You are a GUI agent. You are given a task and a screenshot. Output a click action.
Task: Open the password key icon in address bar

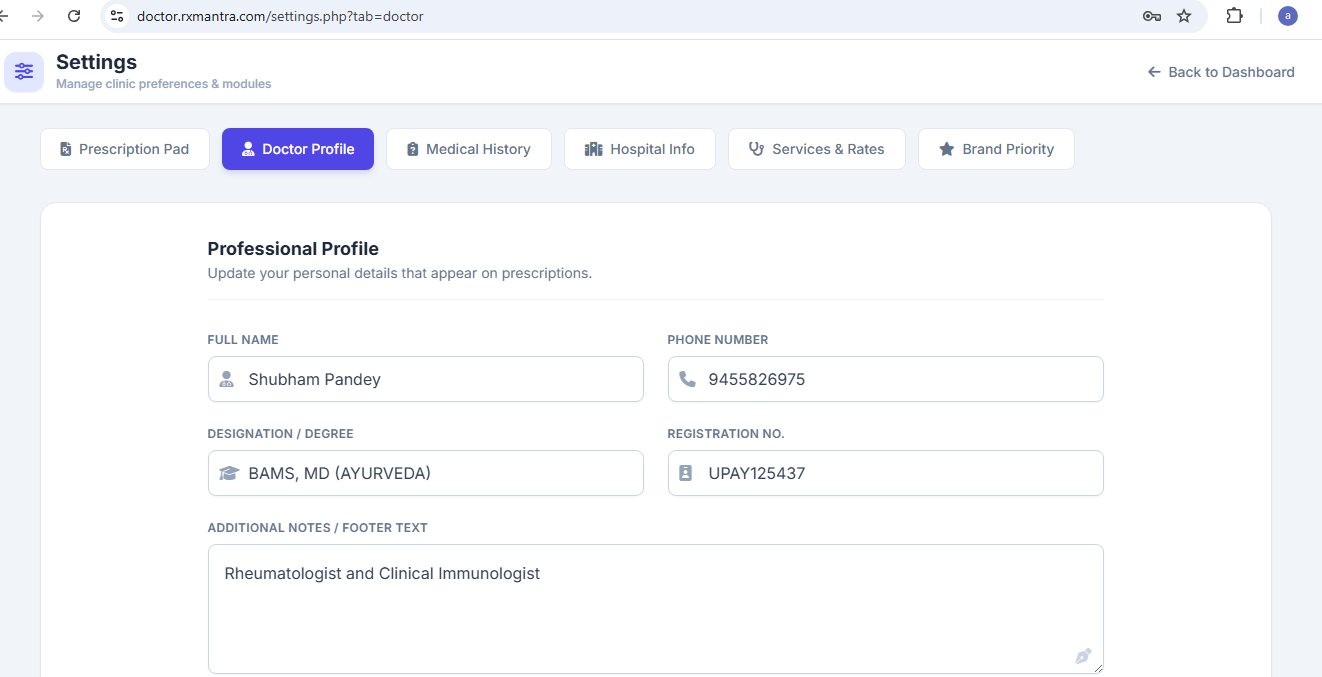click(x=1151, y=16)
